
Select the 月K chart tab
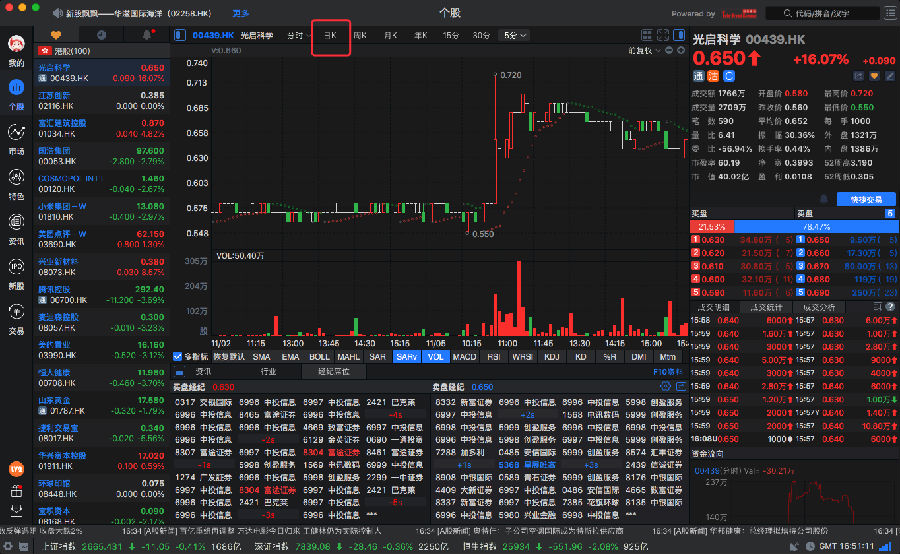(x=390, y=36)
